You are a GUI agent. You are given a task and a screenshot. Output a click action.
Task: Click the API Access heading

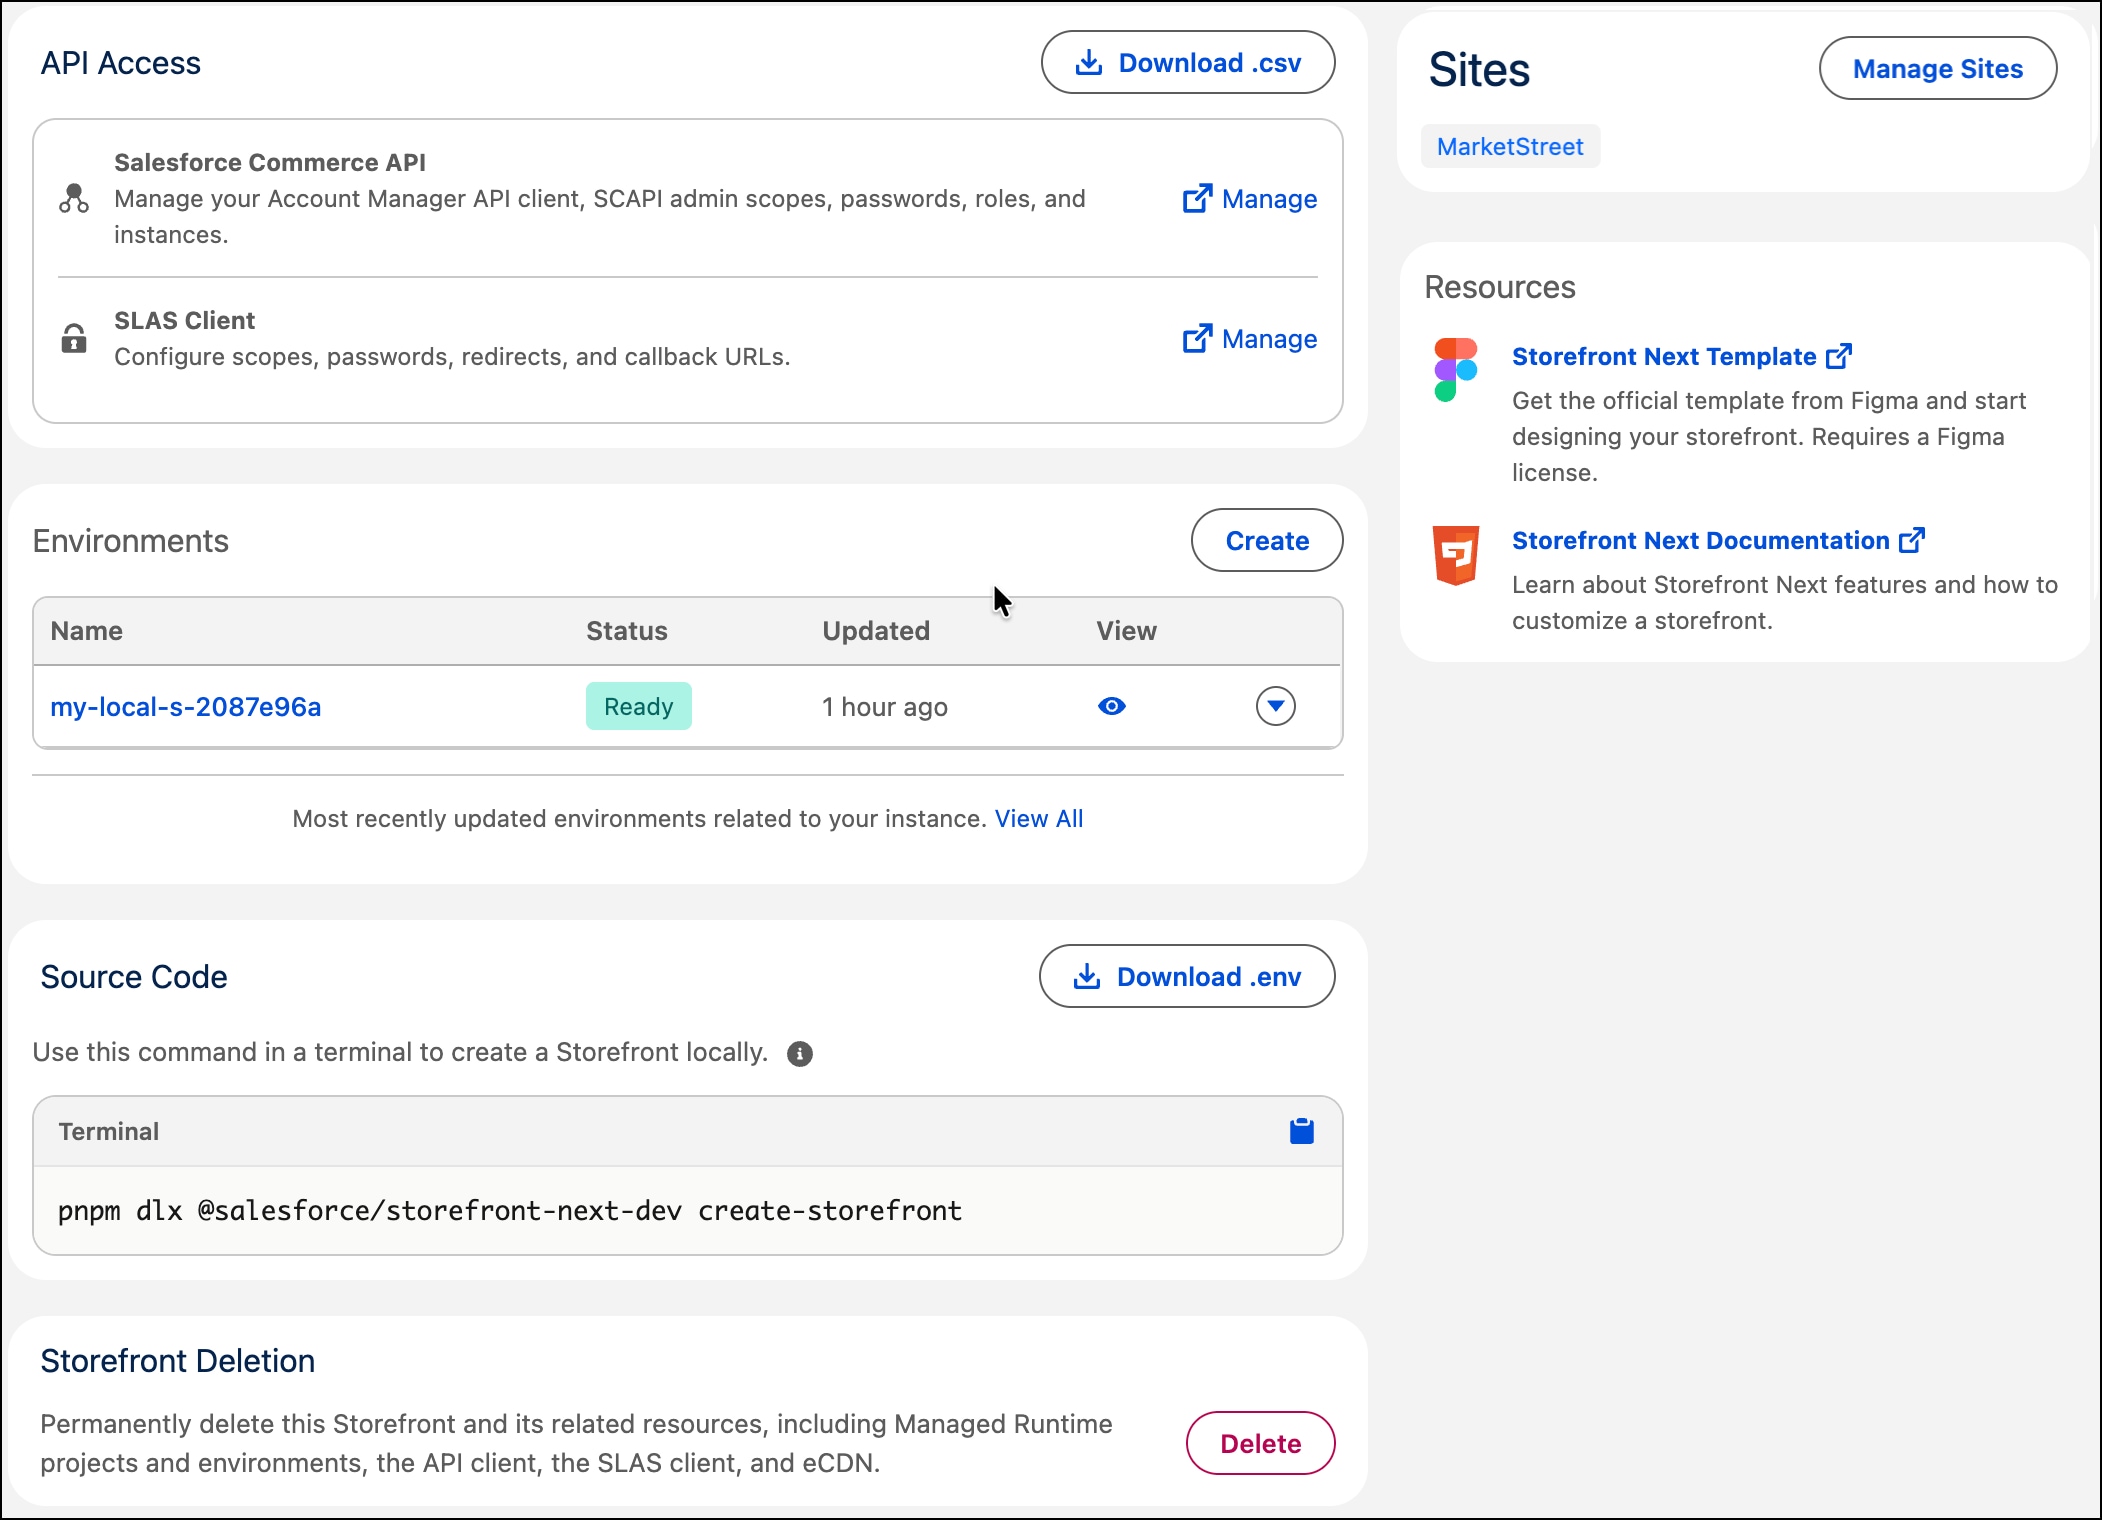click(121, 63)
